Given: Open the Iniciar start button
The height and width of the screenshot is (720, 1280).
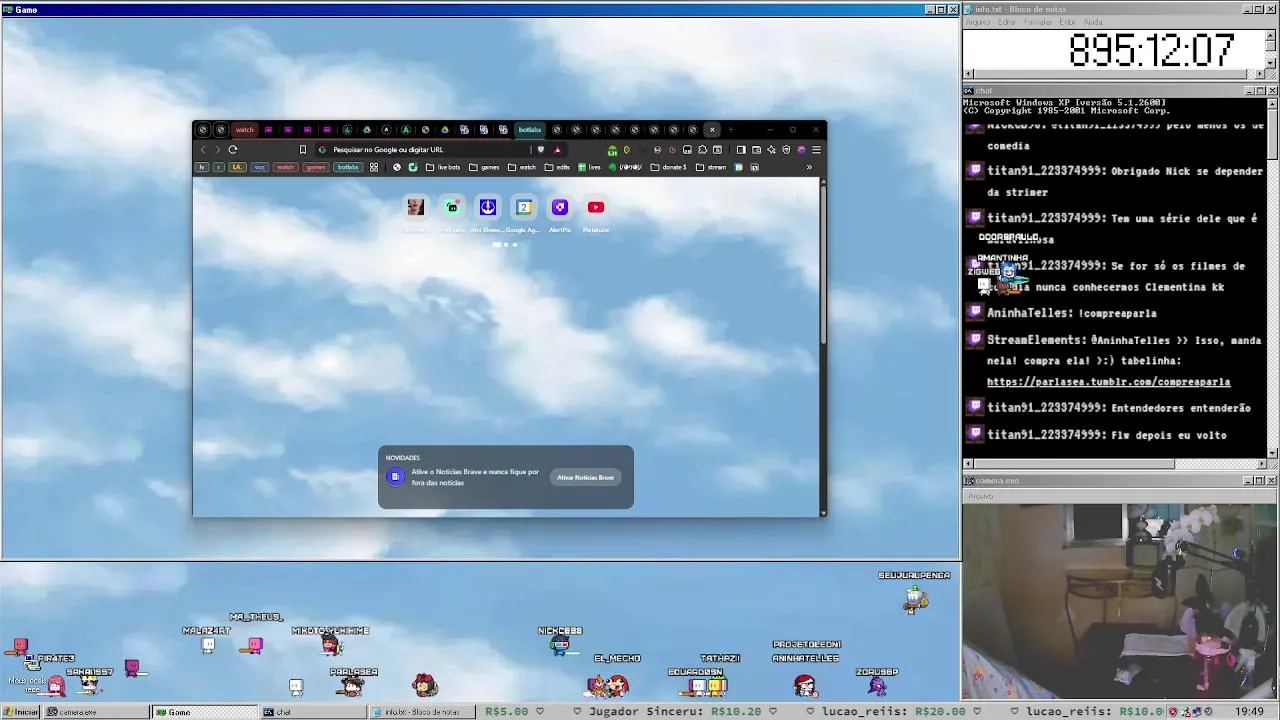Looking at the screenshot, I should pyautogui.click(x=20, y=712).
